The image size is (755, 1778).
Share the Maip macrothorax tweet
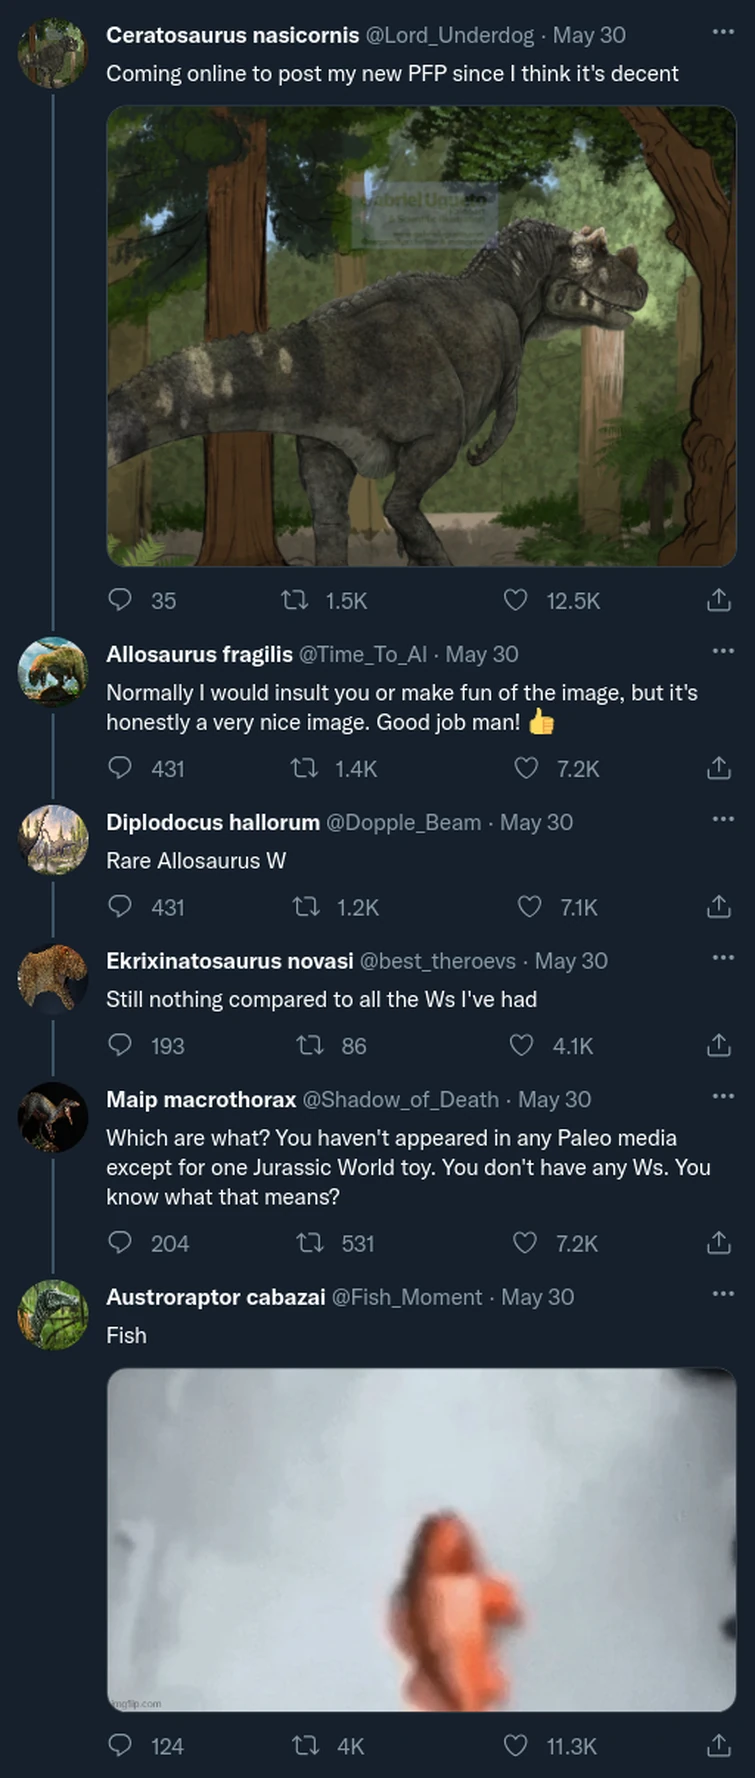click(x=718, y=1243)
